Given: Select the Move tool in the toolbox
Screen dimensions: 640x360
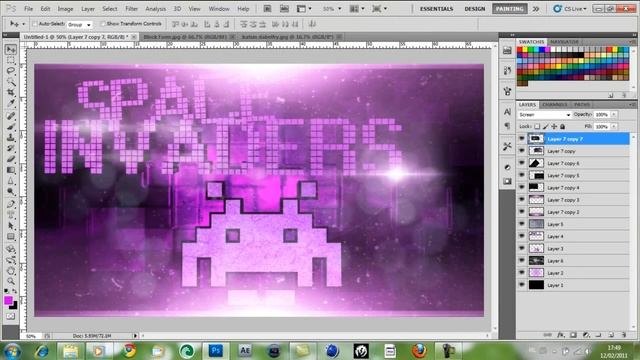Looking at the screenshot, I should (x=11, y=49).
